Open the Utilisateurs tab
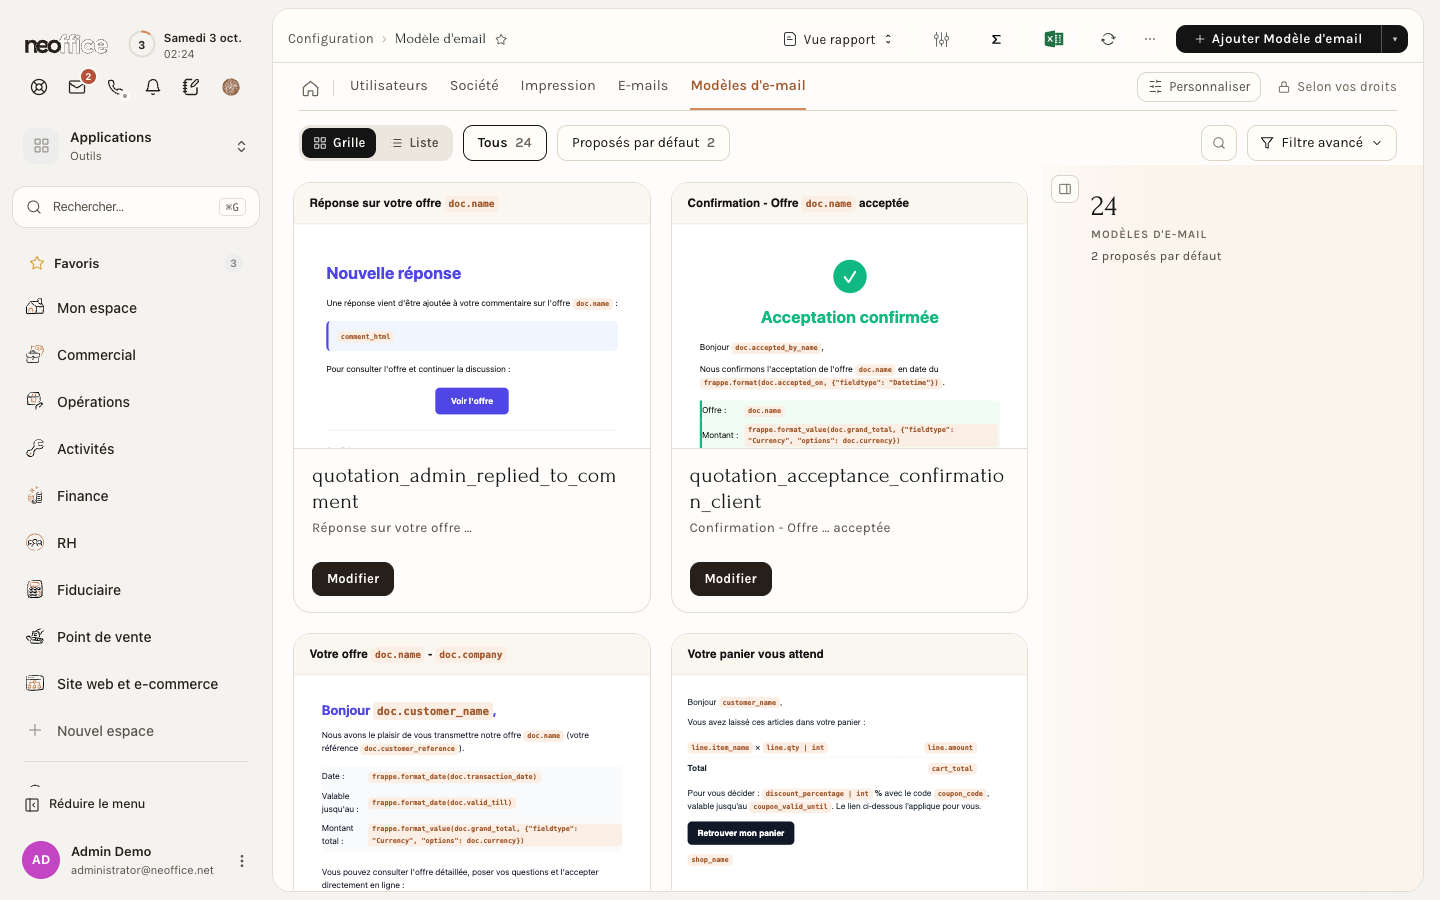Viewport: 1440px width, 900px height. [389, 86]
